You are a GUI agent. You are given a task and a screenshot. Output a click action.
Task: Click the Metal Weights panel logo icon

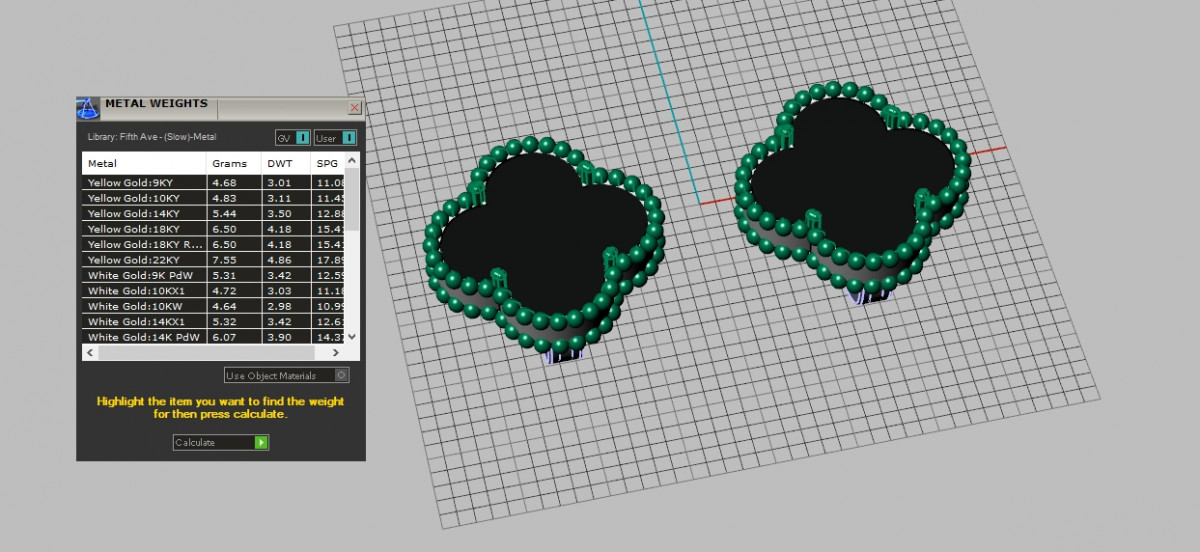click(x=88, y=108)
